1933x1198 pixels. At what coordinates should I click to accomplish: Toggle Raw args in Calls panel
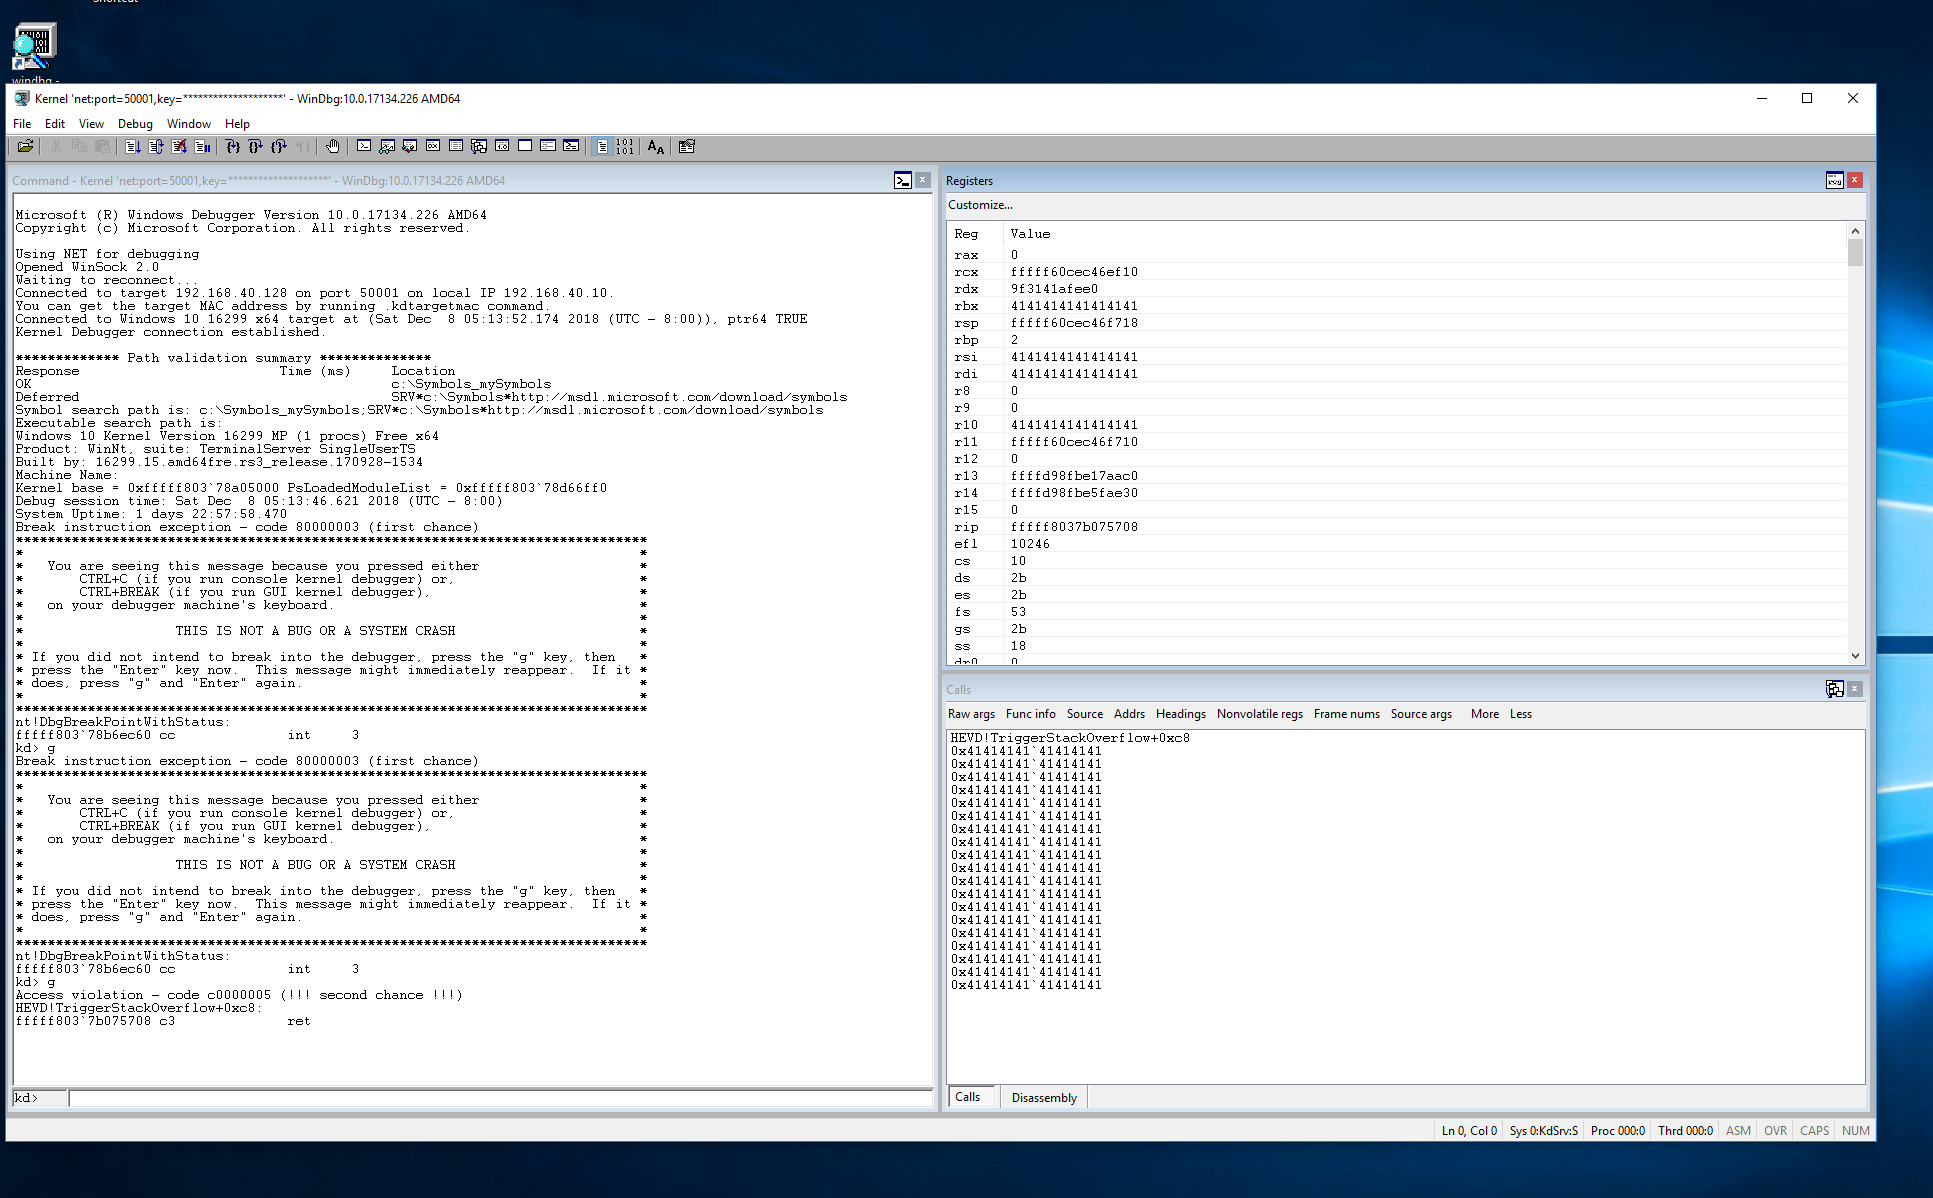pos(971,714)
